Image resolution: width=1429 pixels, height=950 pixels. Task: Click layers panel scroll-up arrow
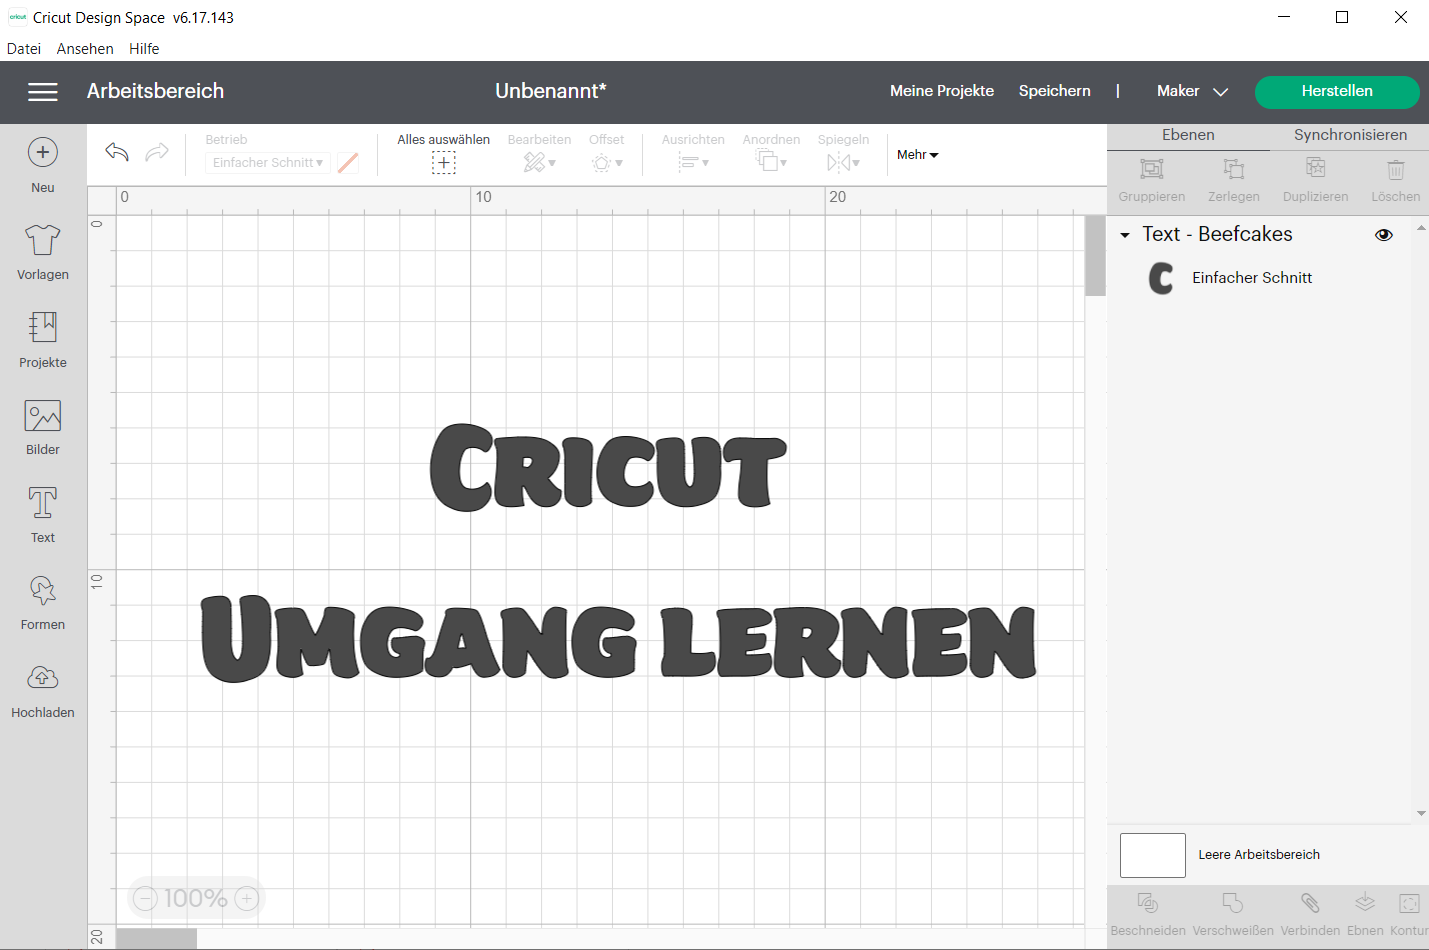pyautogui.click(x=1421, y=228)
